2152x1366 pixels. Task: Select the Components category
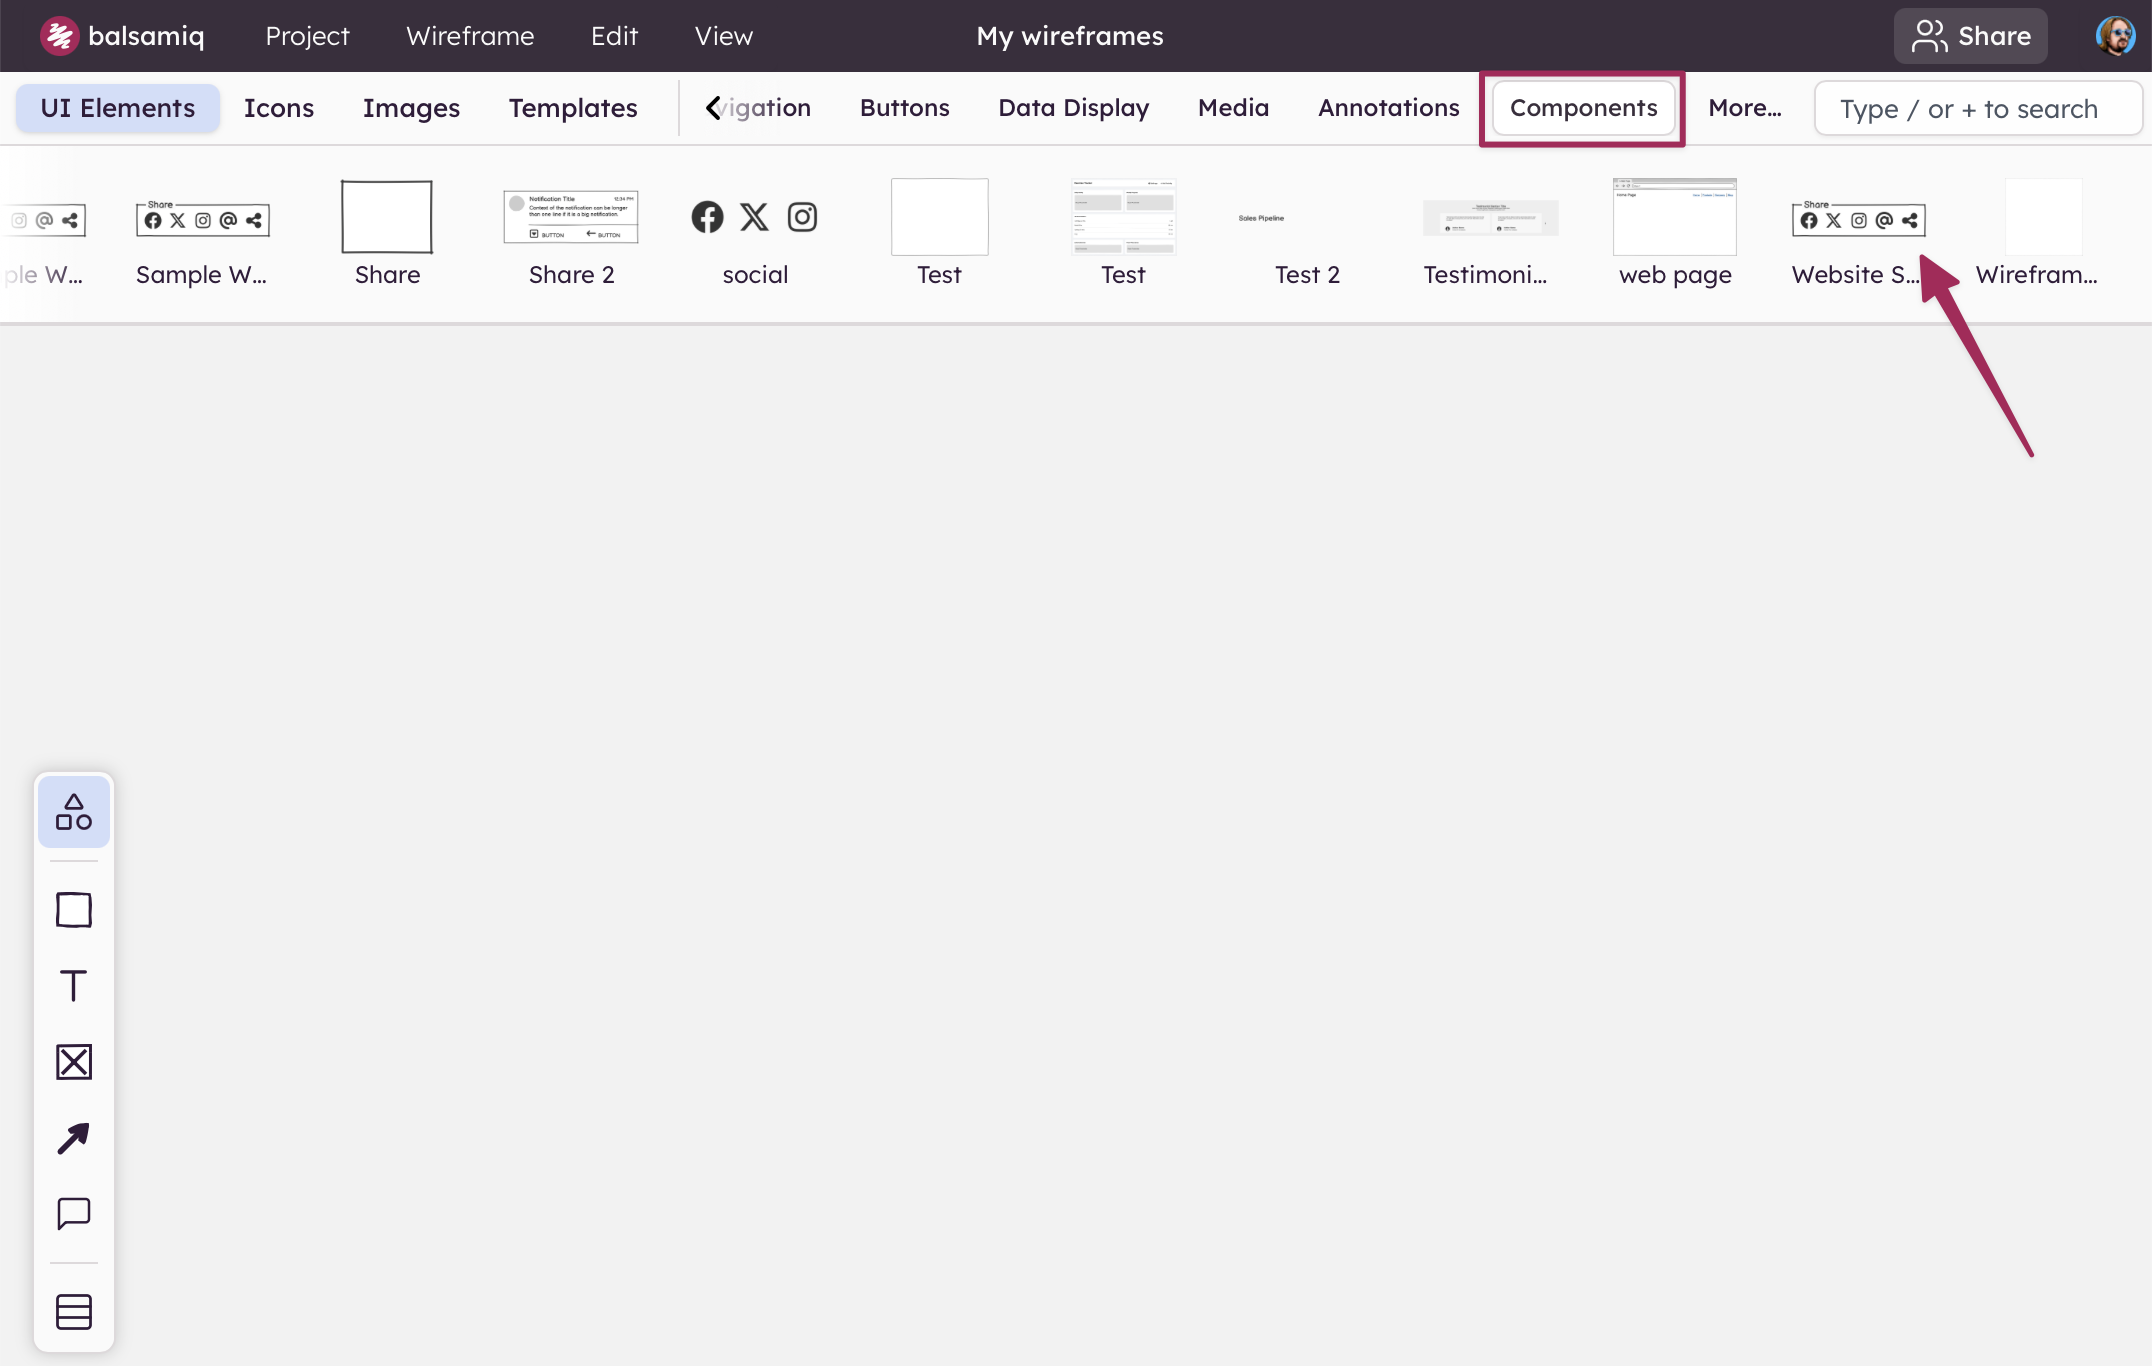(x=1583, y=108)
